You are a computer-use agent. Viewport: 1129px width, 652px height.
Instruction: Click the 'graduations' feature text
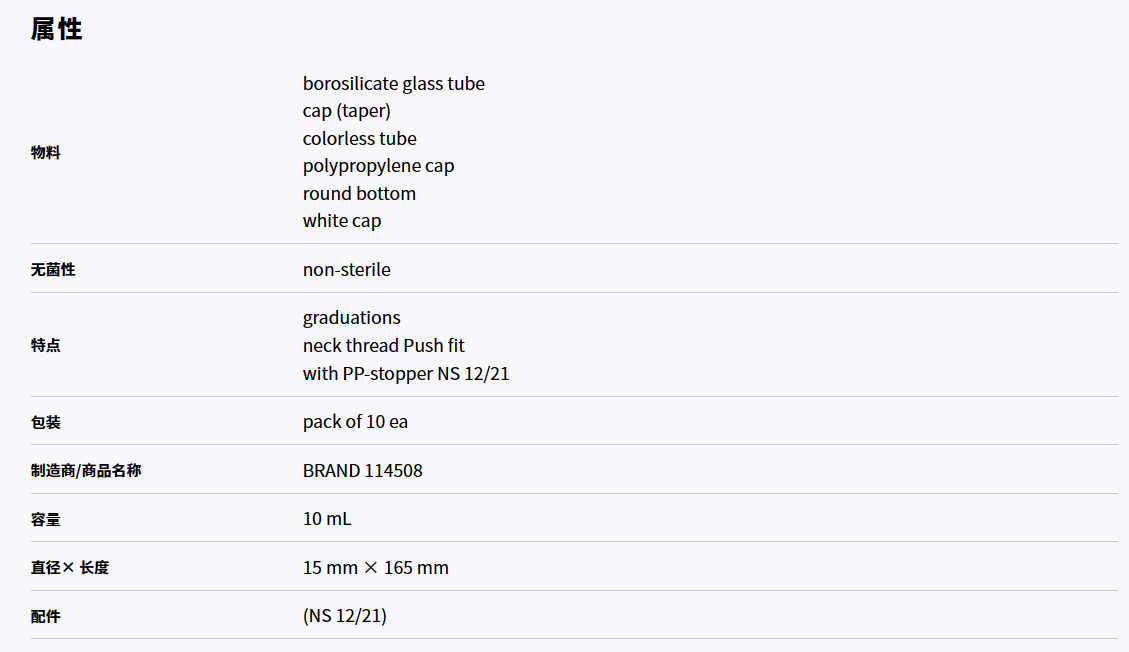click(351, 318)
